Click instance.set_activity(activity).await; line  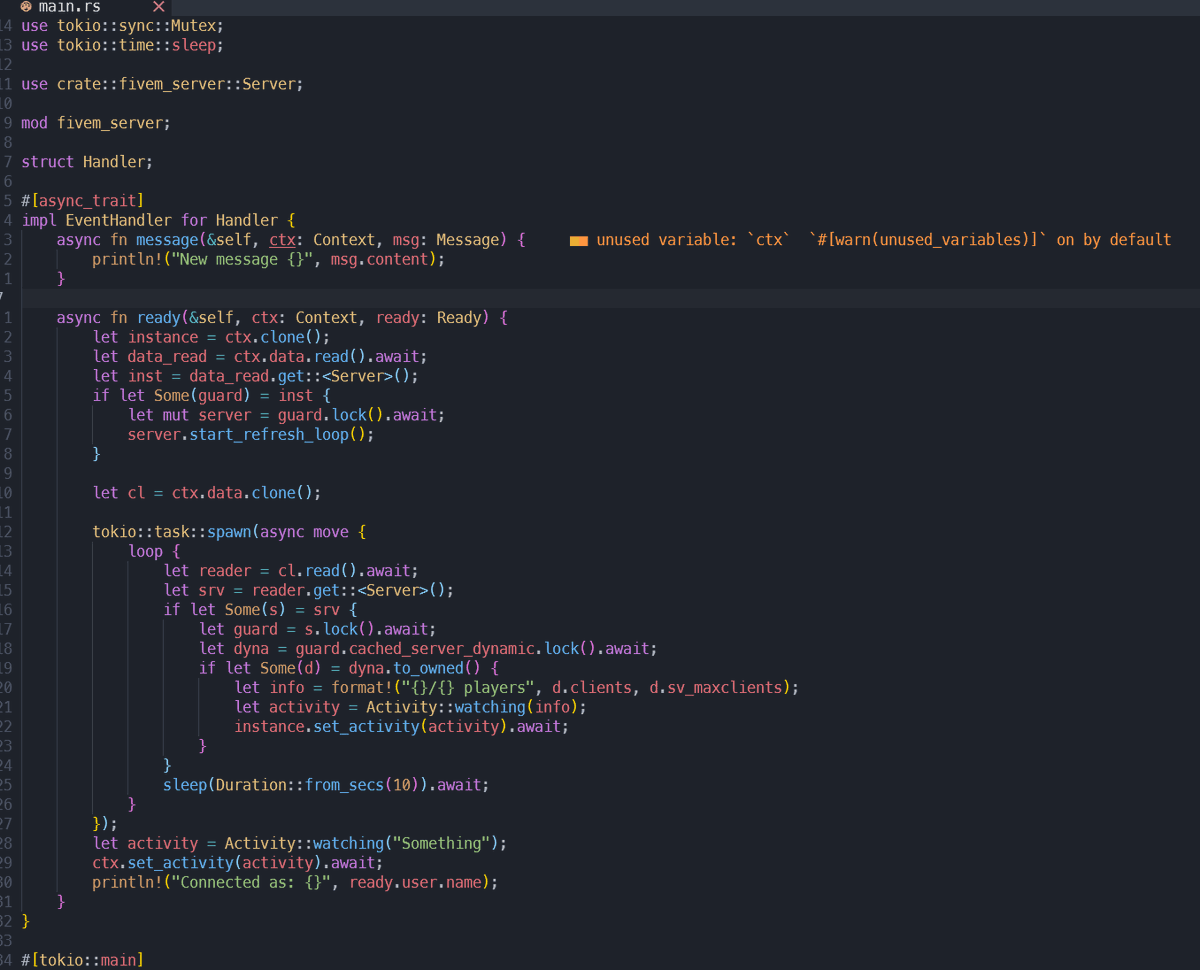tap(401, 727)
